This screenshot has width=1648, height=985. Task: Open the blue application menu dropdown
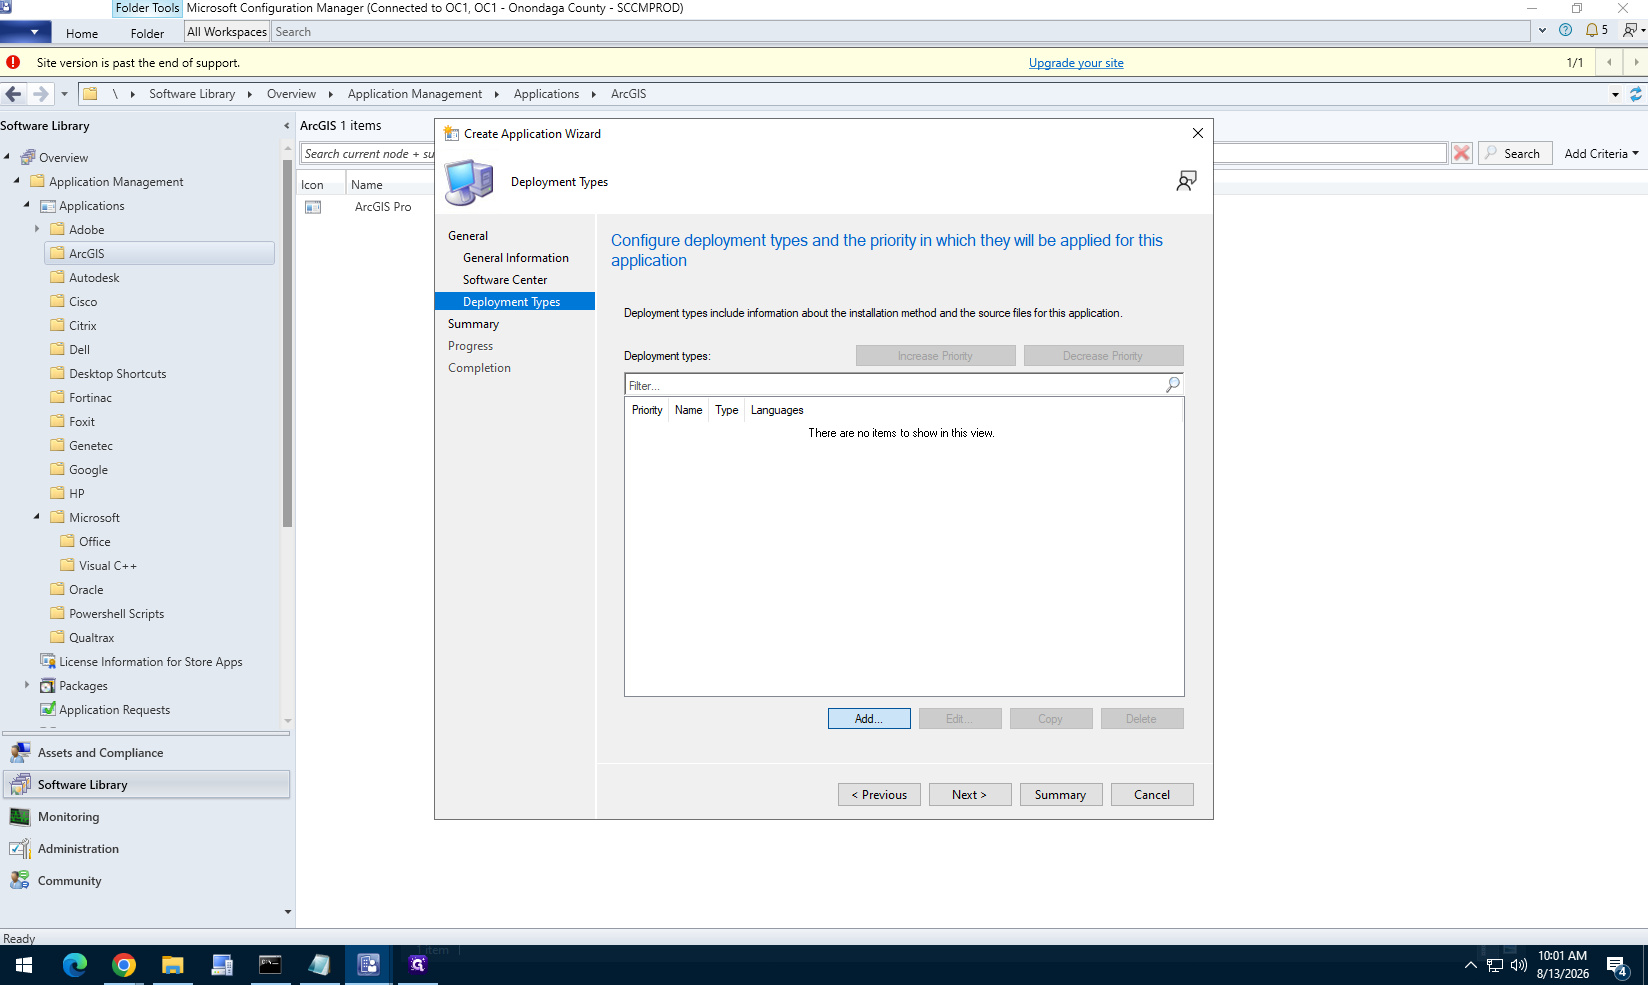26,32
